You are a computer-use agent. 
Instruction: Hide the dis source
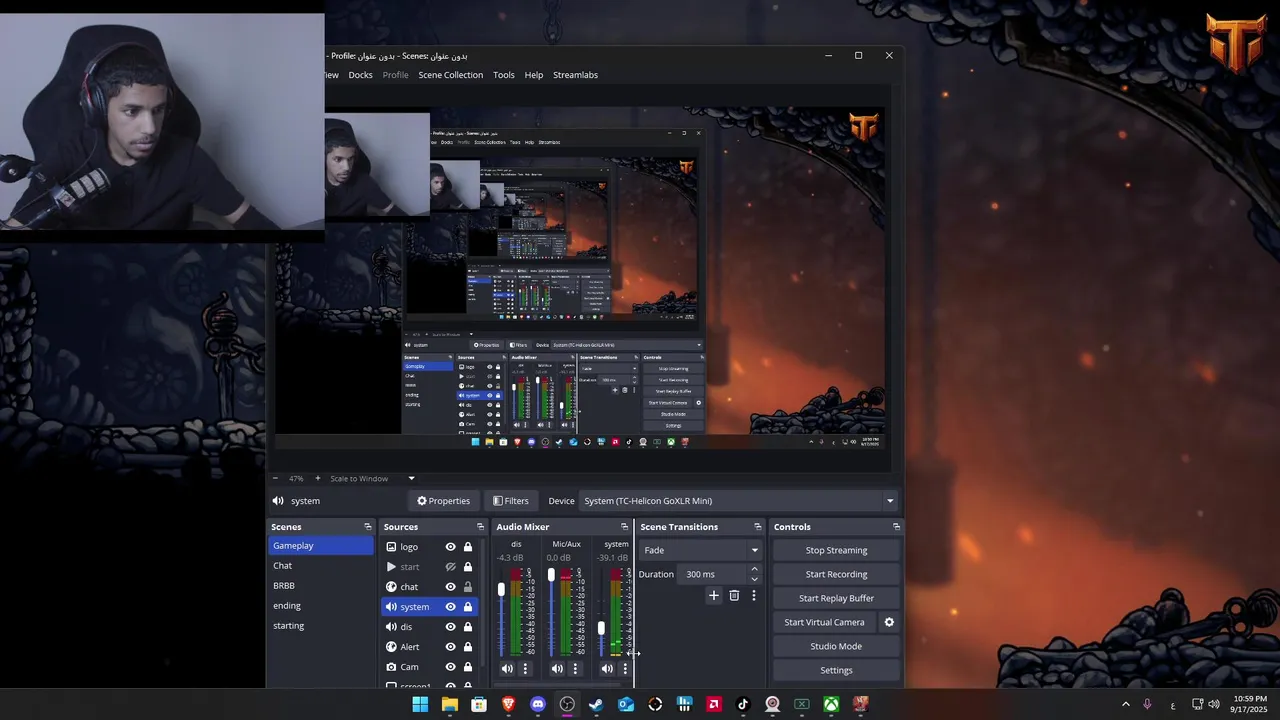point(450,627)
